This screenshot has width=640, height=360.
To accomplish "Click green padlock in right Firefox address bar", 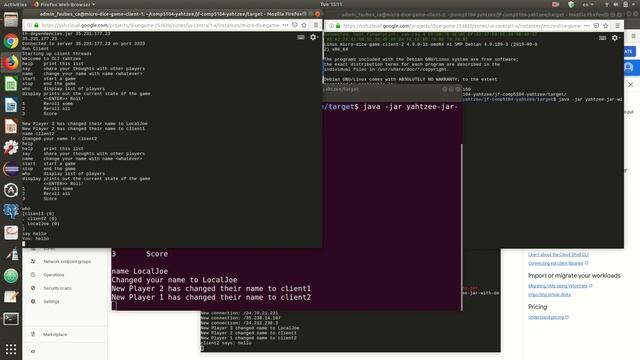I will [338, 26].
